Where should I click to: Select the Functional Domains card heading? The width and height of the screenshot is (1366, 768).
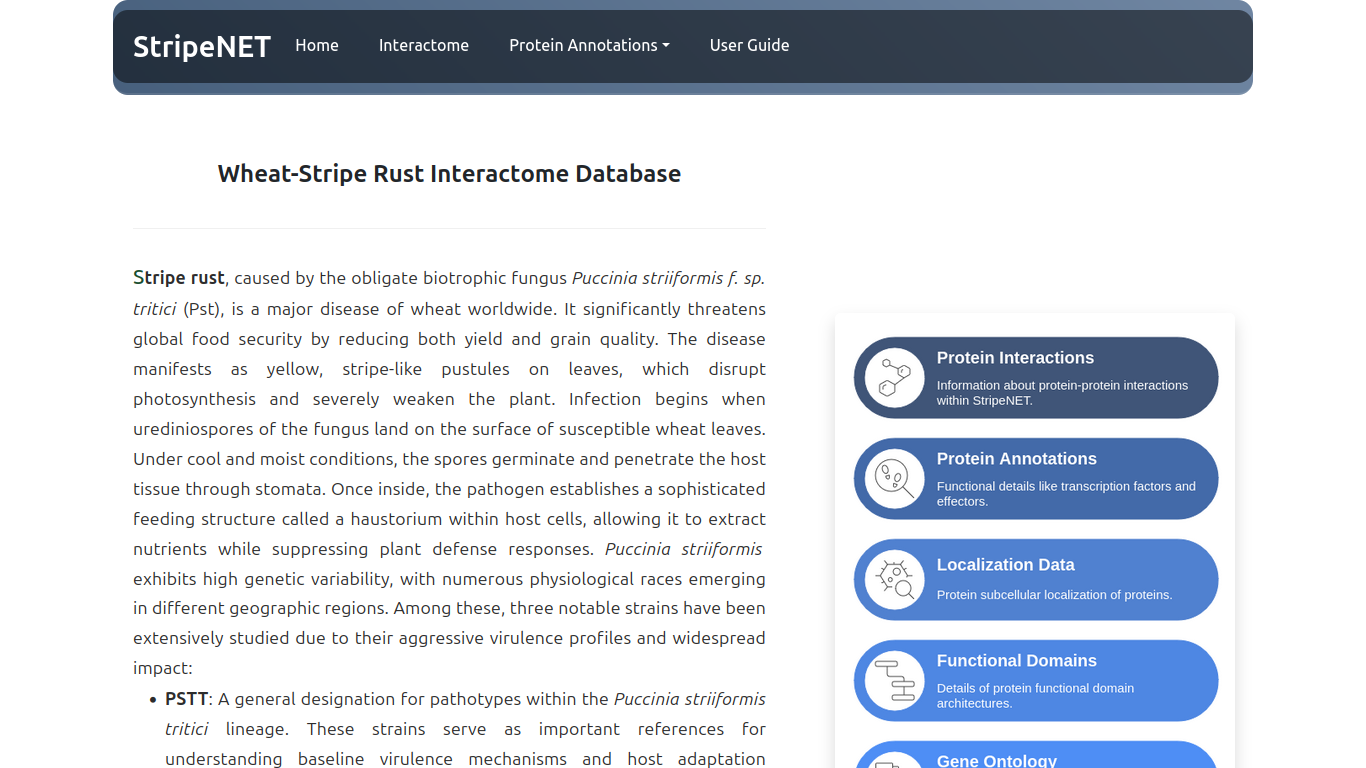1016,661
